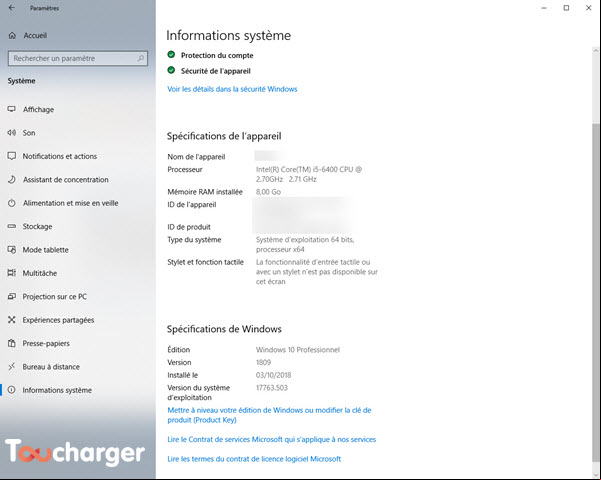Click the Protection du compte label

click(x=217, y=55)
